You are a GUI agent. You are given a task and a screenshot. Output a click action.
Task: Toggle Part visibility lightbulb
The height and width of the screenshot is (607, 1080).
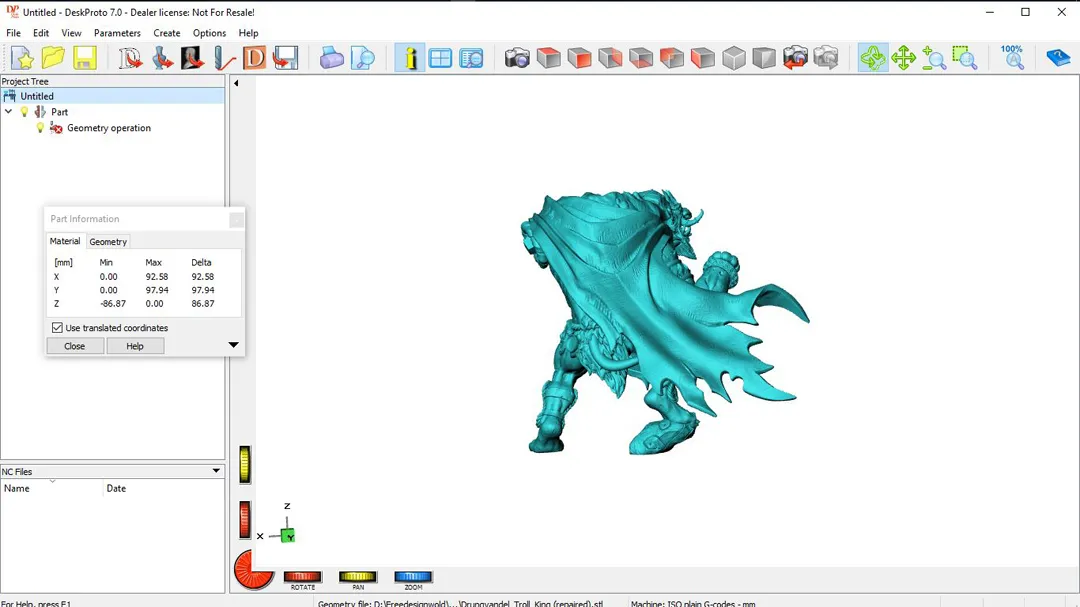point(25,112)
